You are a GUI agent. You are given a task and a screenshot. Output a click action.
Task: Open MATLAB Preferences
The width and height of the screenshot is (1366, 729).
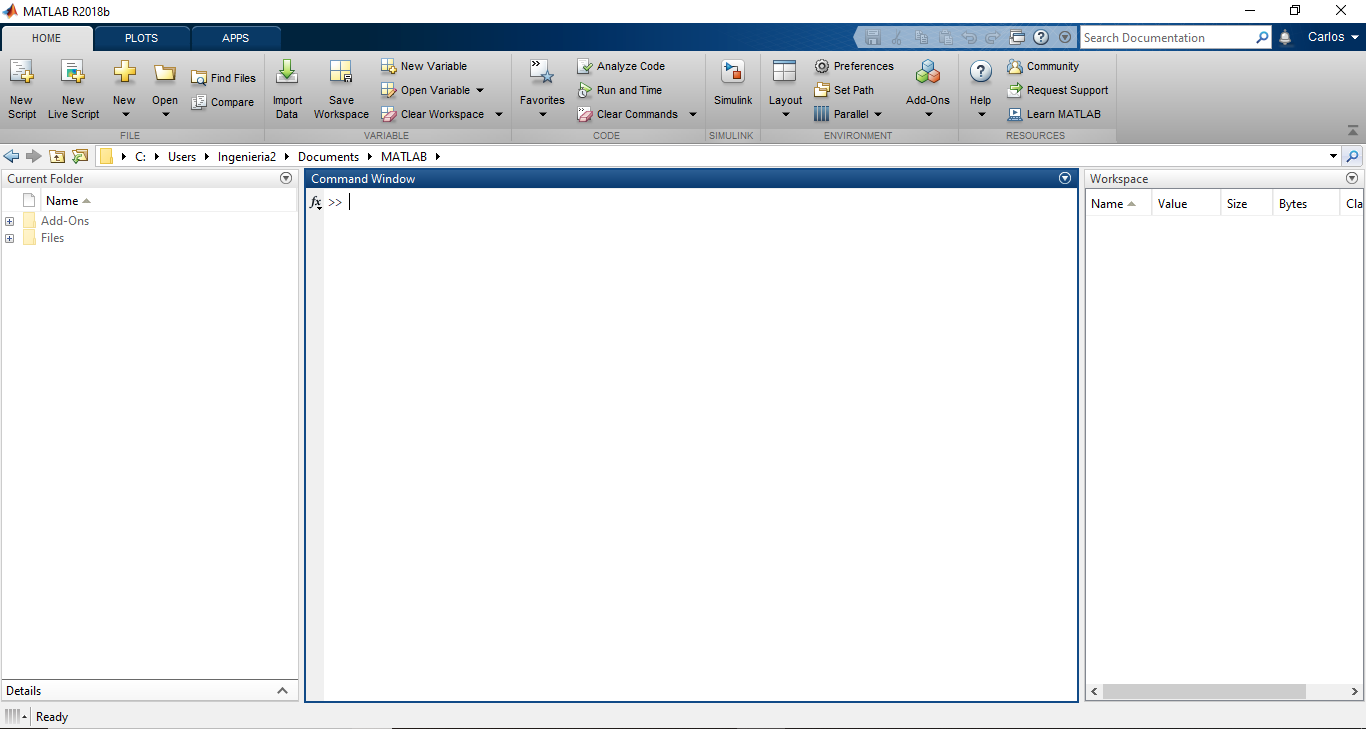point(854,66)
